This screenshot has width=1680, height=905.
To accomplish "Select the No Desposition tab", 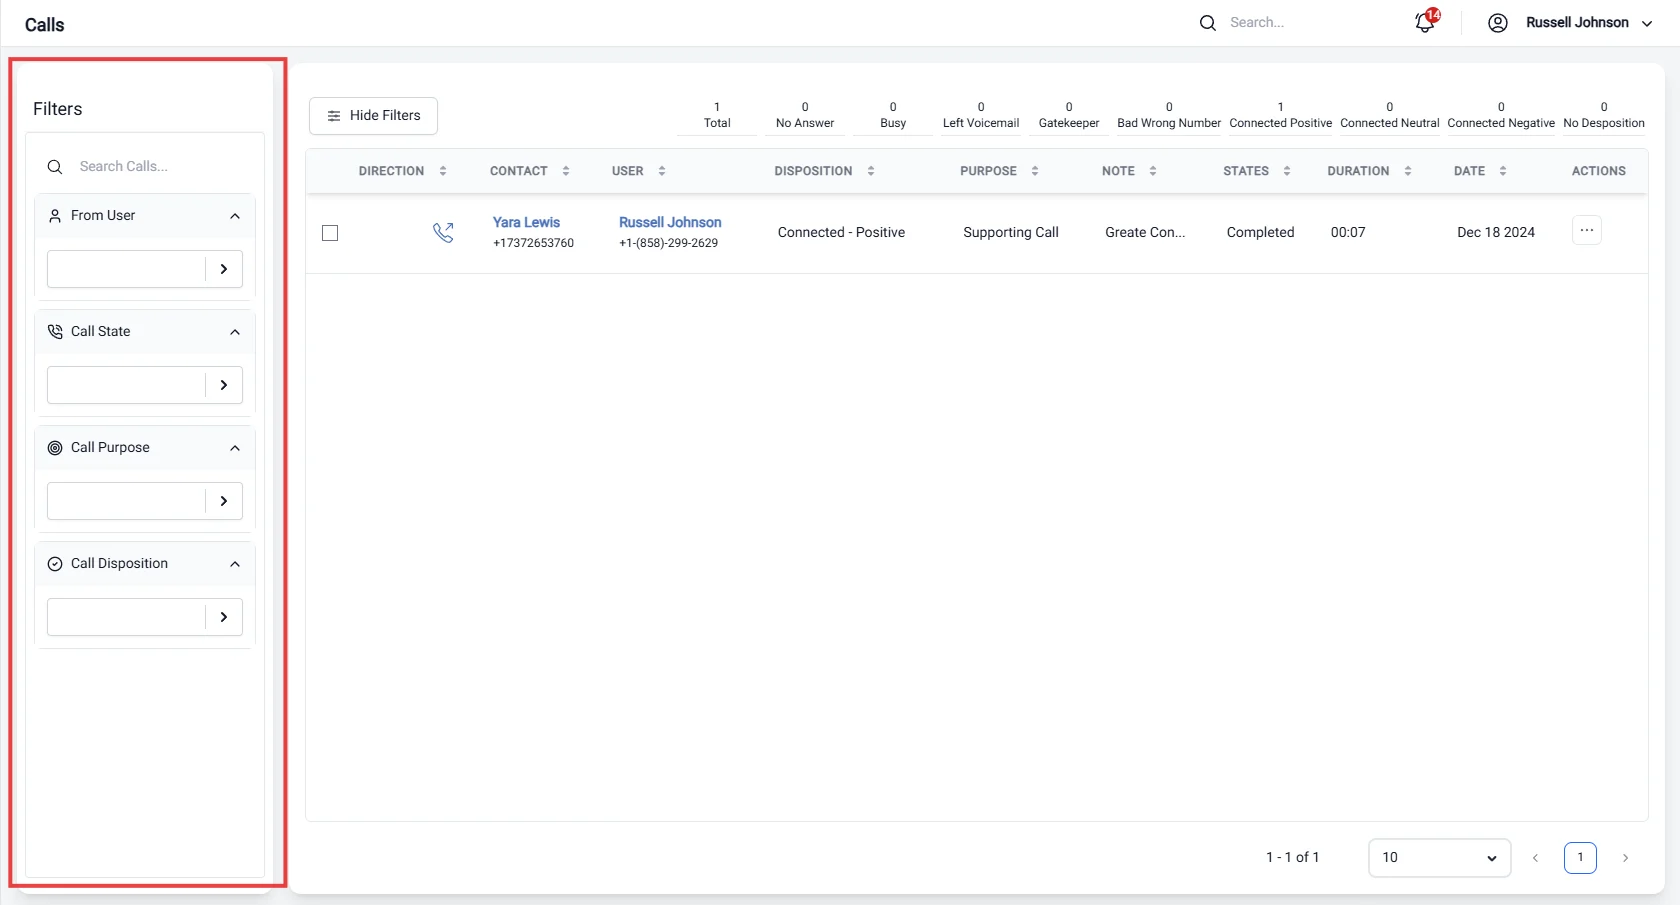I will coord(1604,115).
